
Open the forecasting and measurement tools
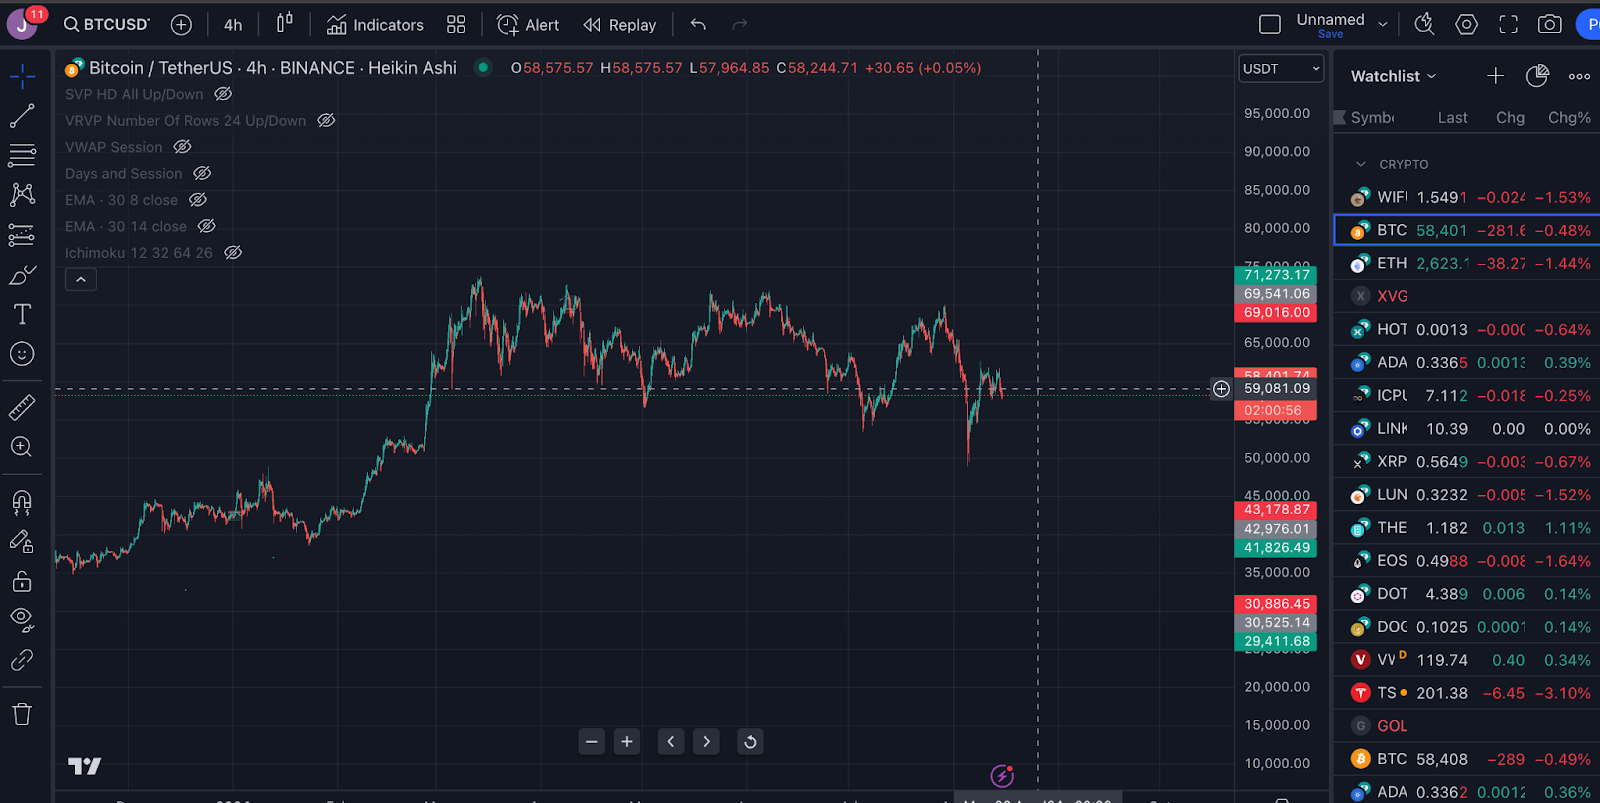22,235
